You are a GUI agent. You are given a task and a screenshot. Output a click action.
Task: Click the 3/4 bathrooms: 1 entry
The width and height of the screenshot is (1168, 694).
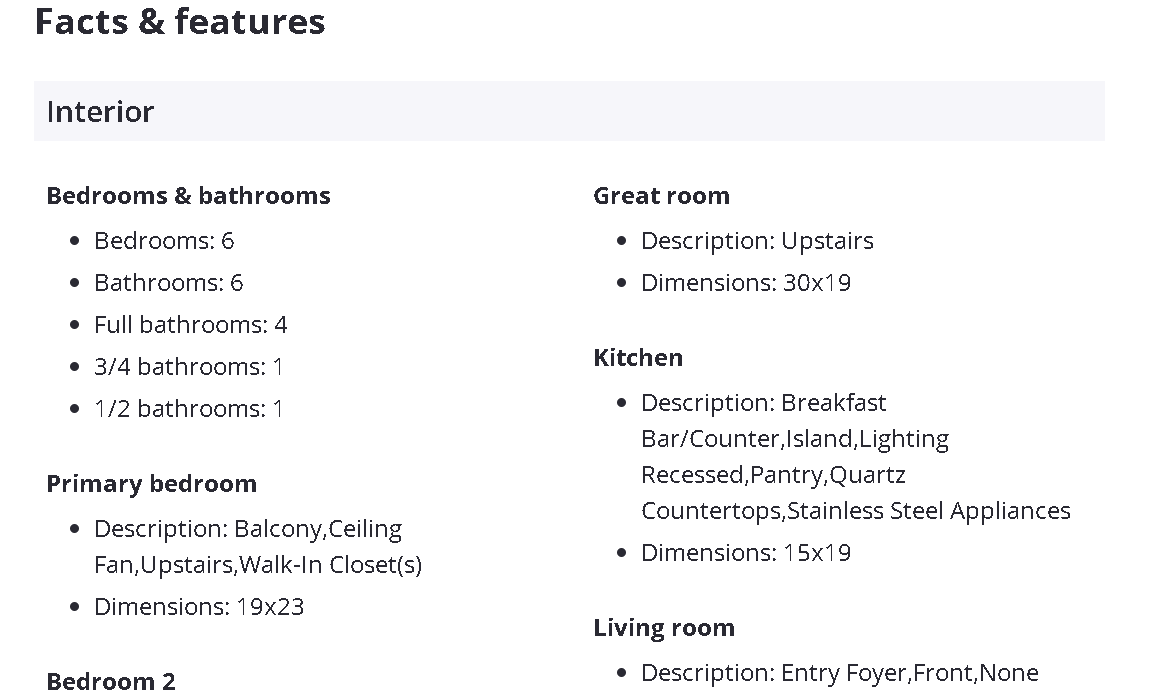tap(188, 367)
